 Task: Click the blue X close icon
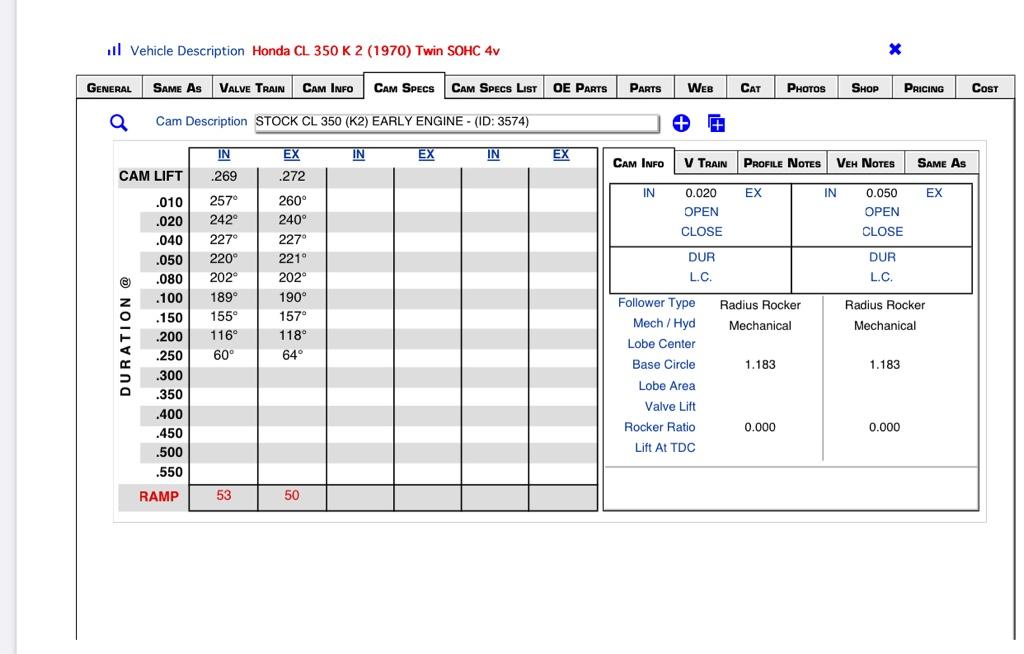895,49
